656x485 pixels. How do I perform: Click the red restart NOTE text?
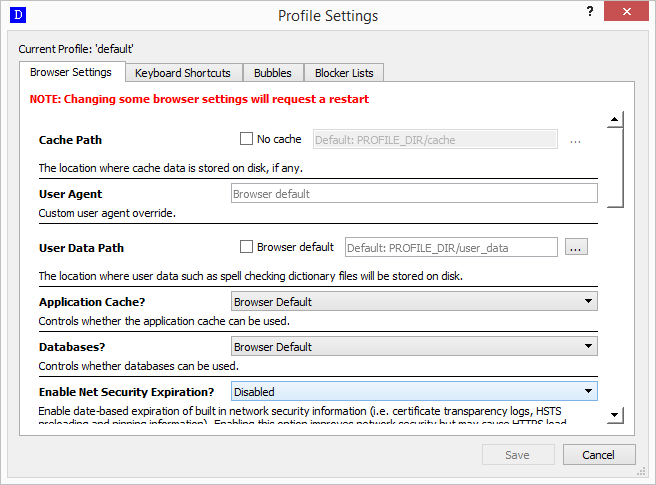click(199, 99)
